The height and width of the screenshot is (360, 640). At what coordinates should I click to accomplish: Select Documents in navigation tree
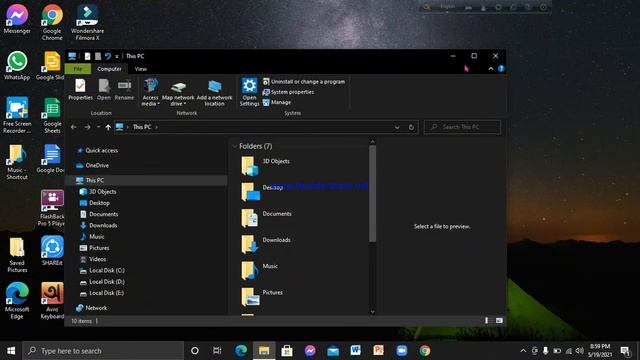[103, 214]
